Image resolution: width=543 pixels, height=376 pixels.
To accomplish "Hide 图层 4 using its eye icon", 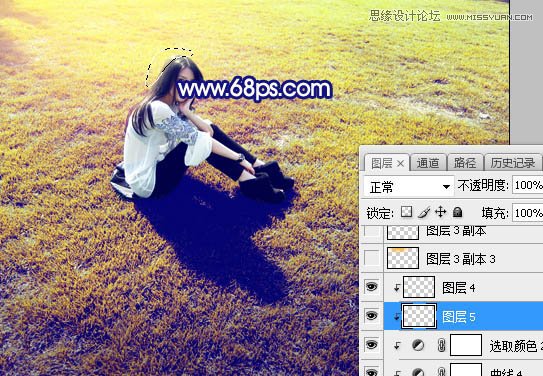I will [371, 287].
